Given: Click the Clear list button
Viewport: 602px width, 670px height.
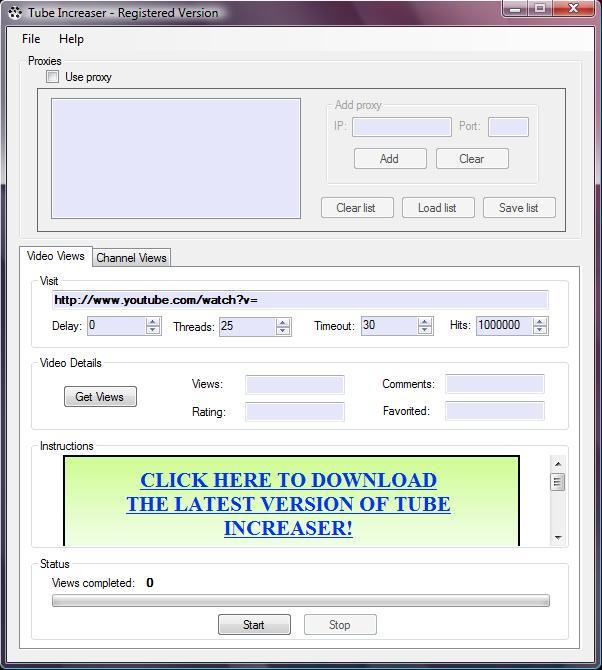Looking at the screenshot, I should [x=357, y=208].
